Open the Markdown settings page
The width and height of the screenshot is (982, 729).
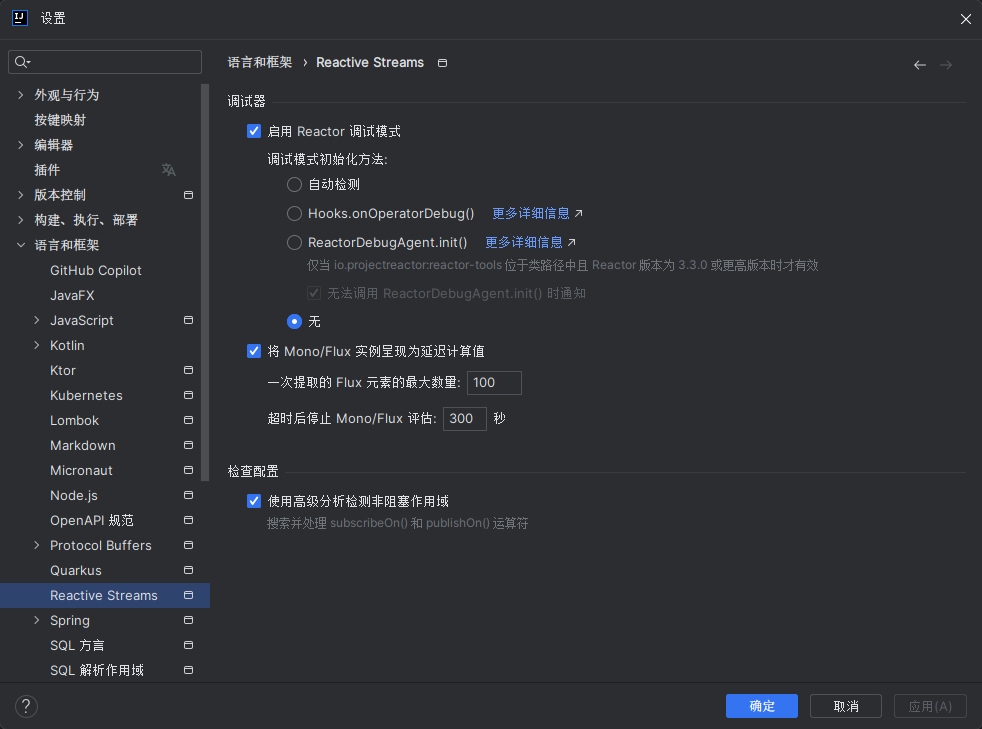pos(83,446)
